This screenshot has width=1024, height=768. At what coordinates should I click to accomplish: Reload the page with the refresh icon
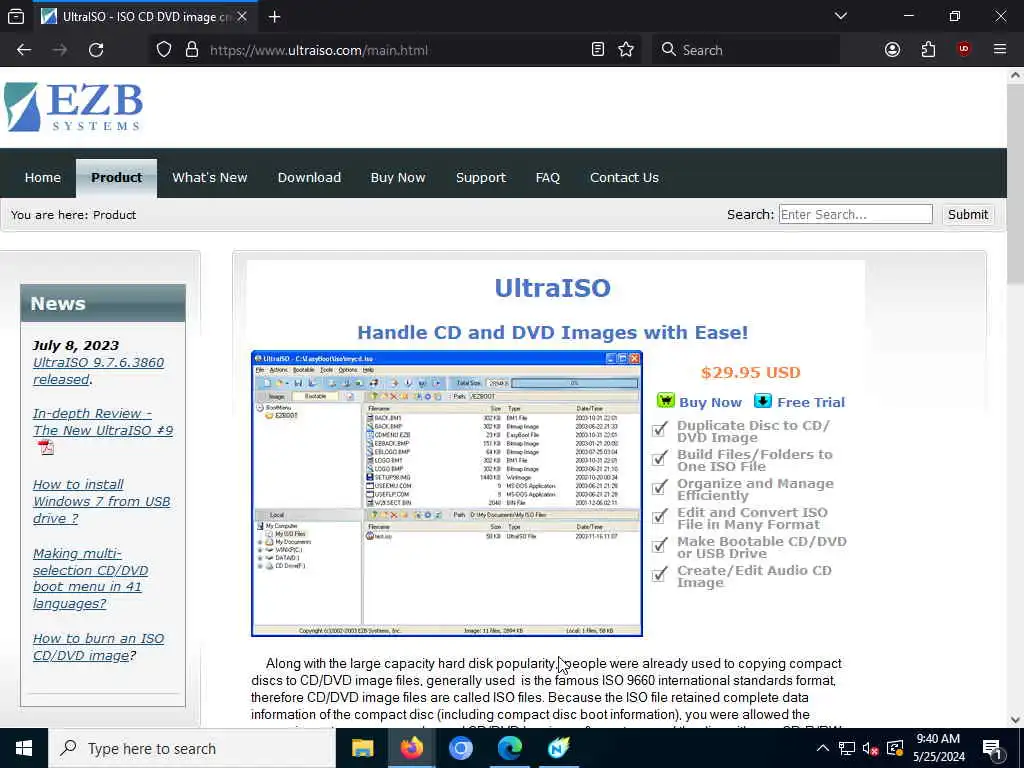click(96, 50)
